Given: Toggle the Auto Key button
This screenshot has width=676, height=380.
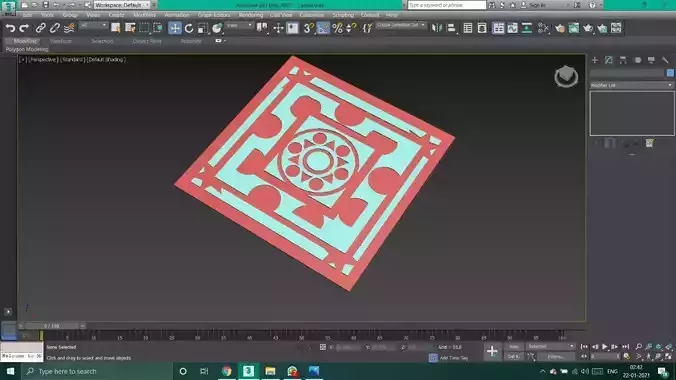Looking at the screenshot, I should (513, 347).
